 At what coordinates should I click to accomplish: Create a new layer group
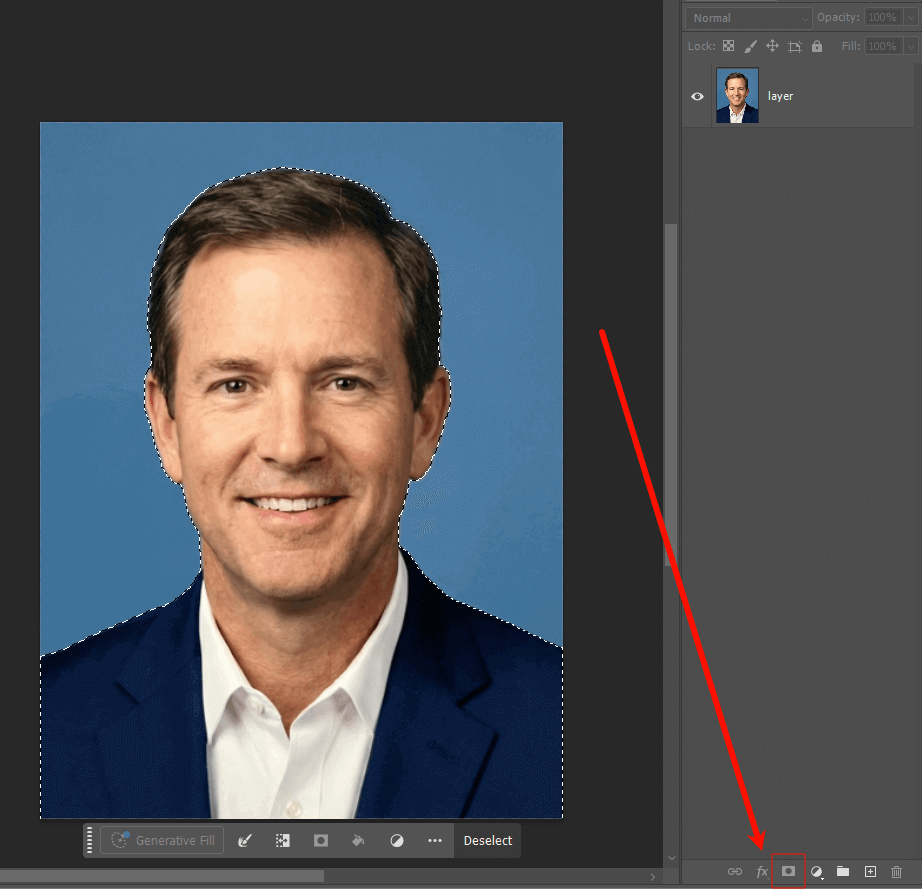843,871
